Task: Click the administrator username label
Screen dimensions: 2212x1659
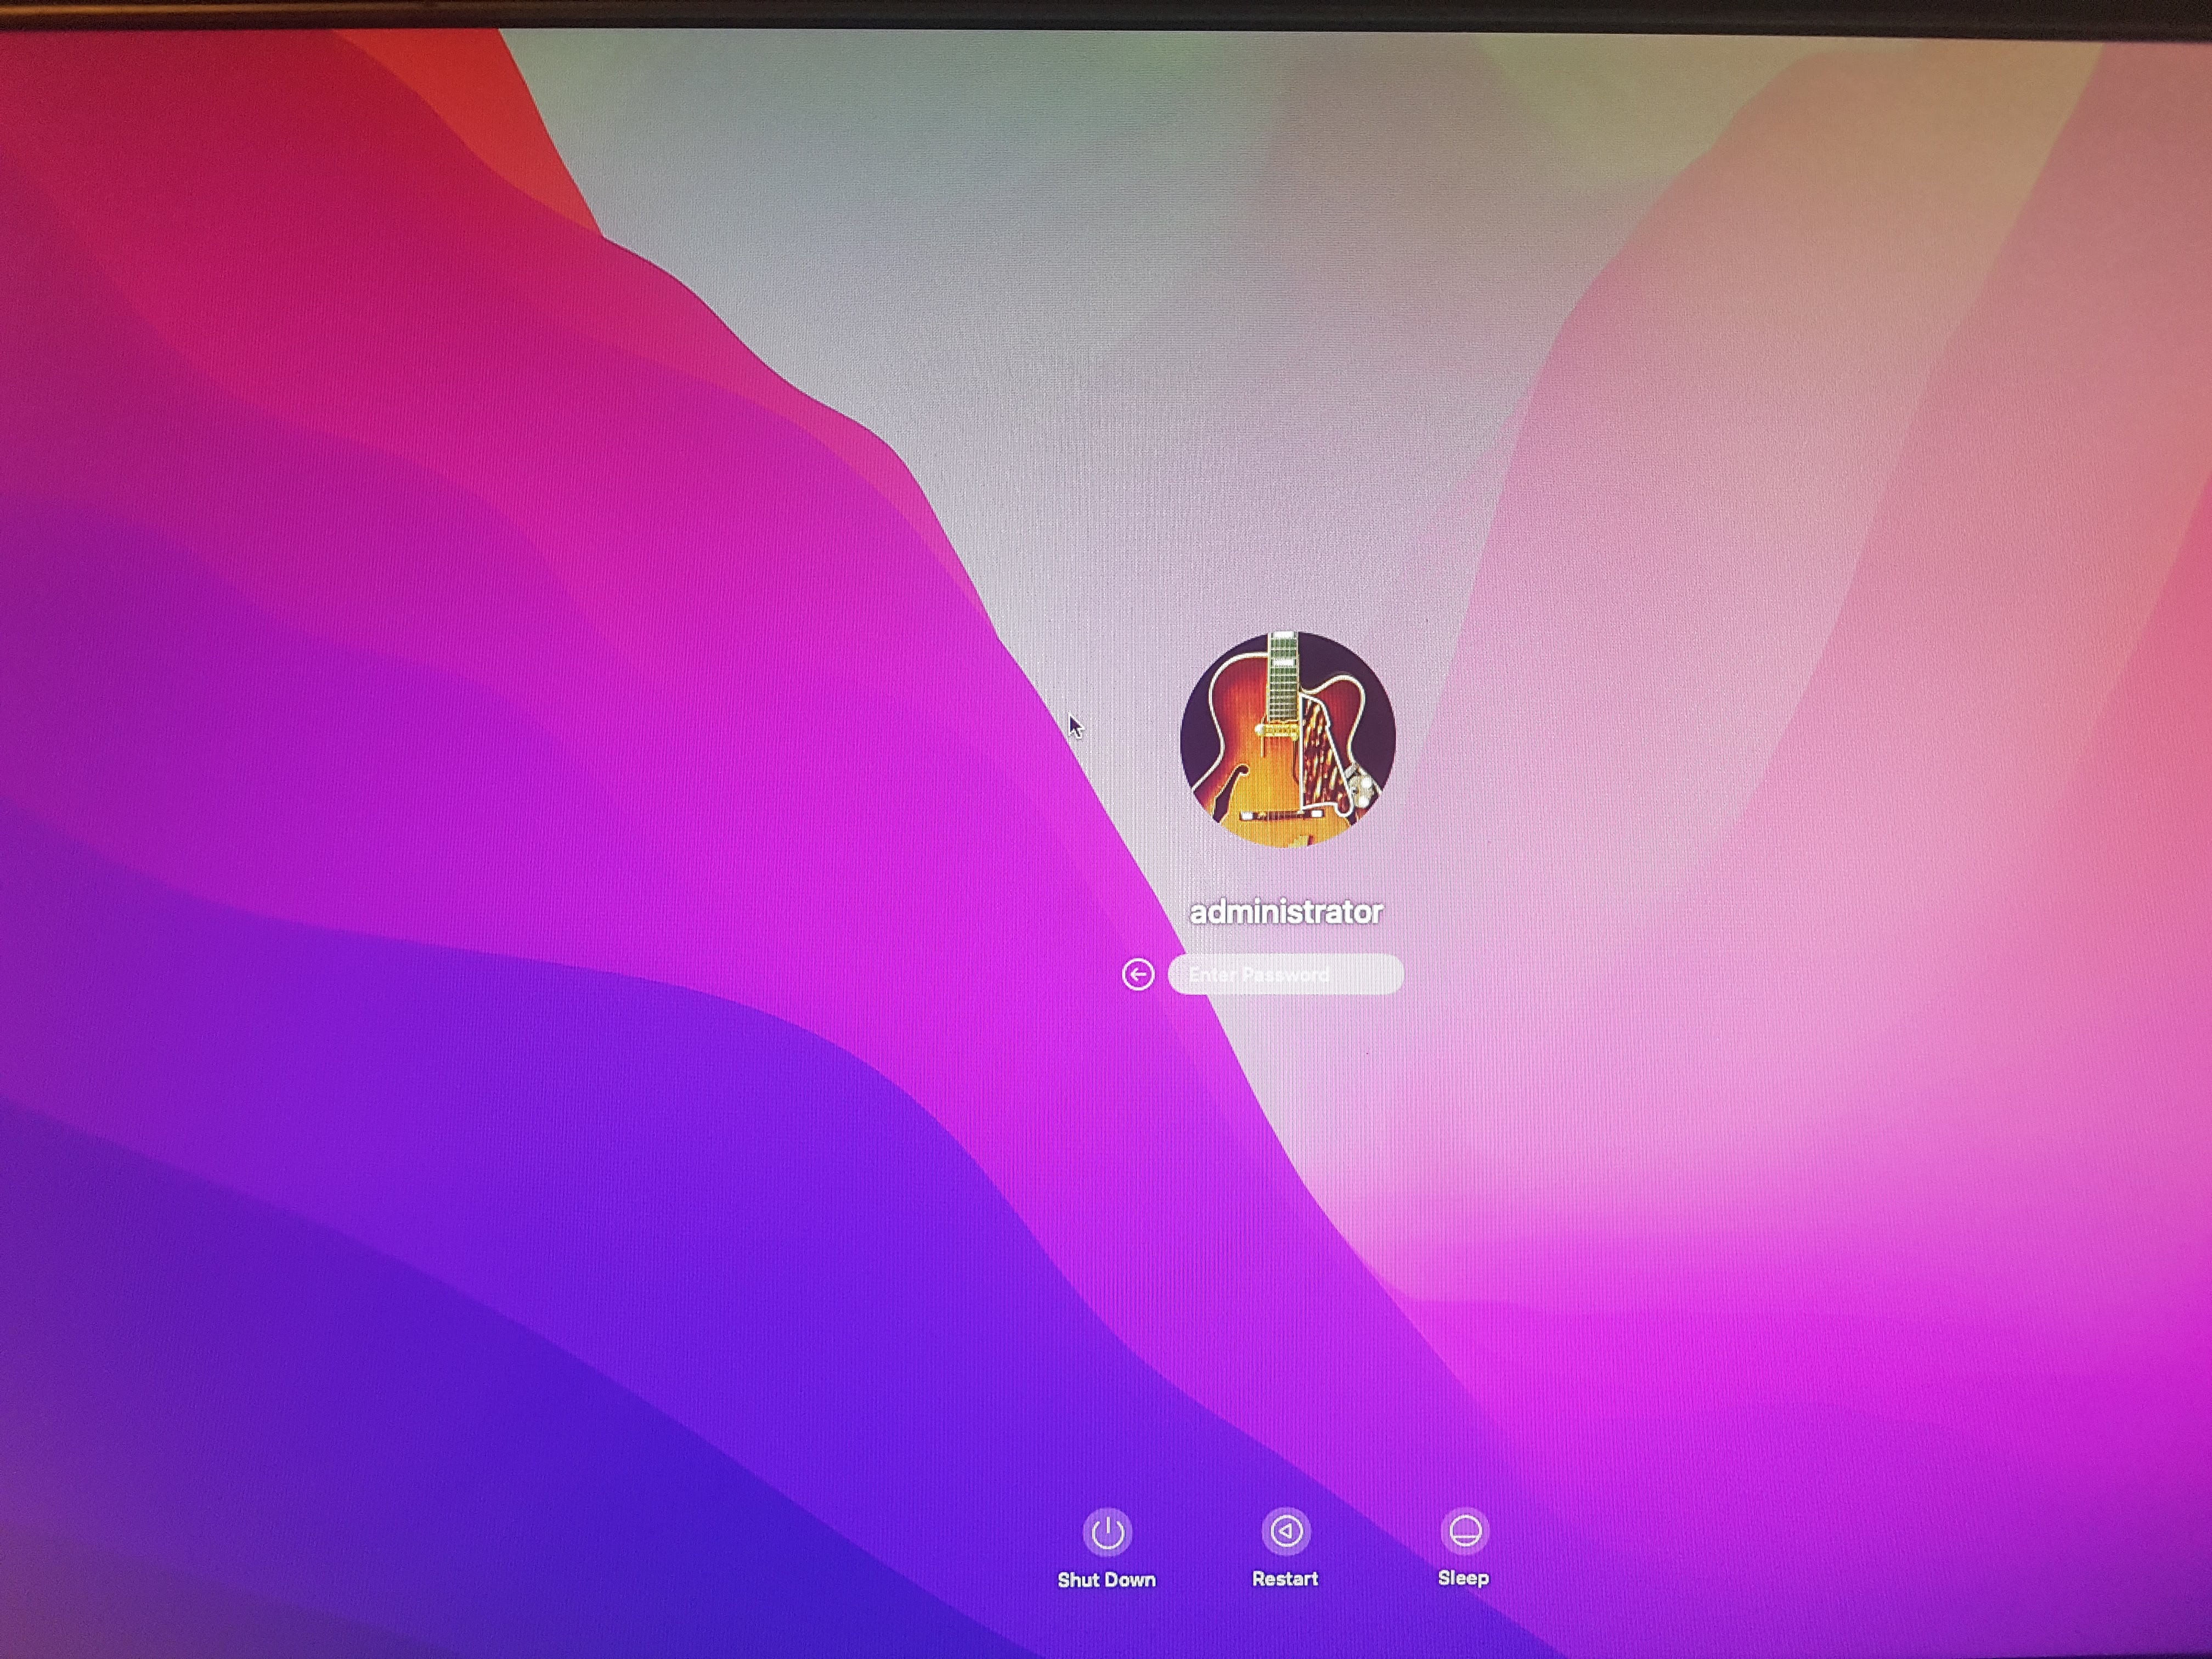Action: (1286, 911)
